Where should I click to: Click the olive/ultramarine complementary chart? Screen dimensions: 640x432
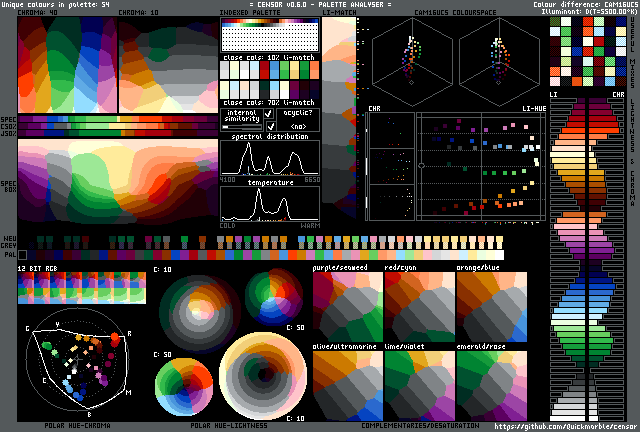coord(347,385)
